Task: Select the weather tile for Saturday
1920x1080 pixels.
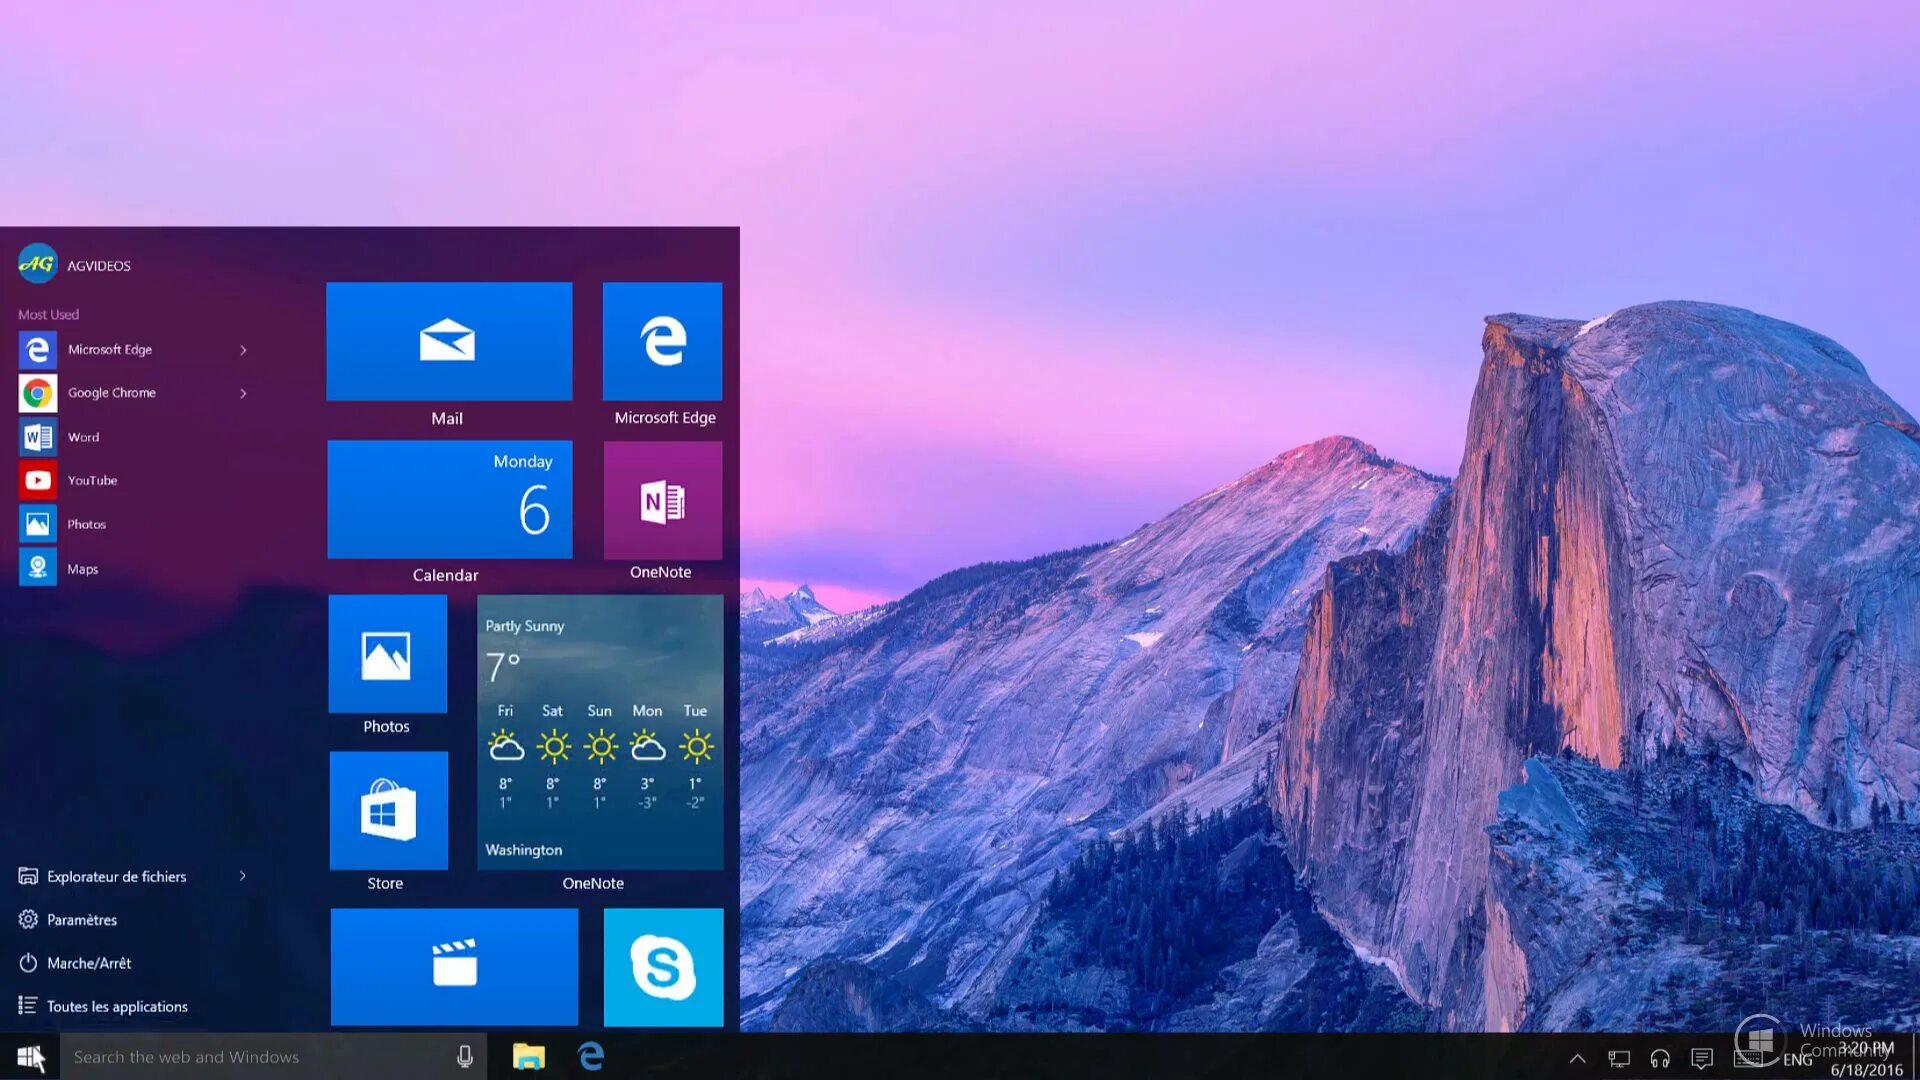Action: (551, 752)
